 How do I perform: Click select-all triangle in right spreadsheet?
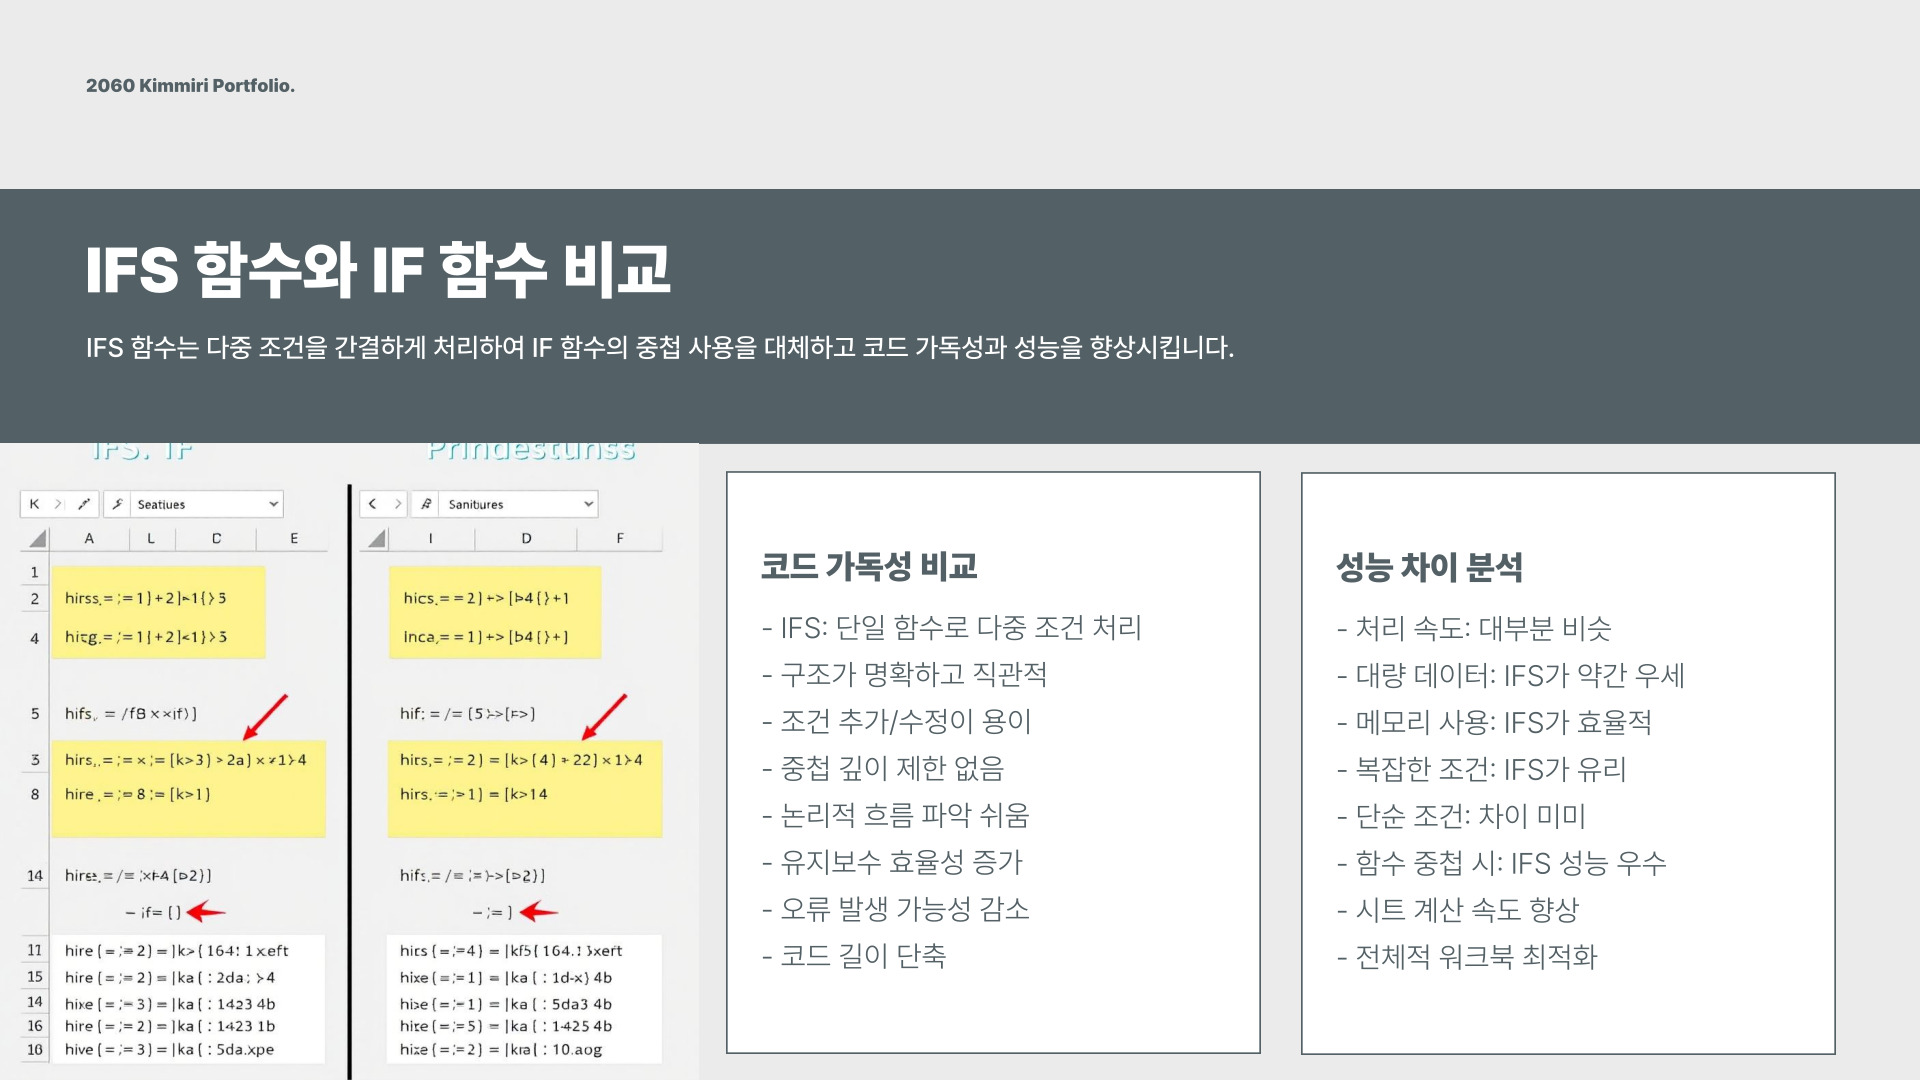click(377, 539)
